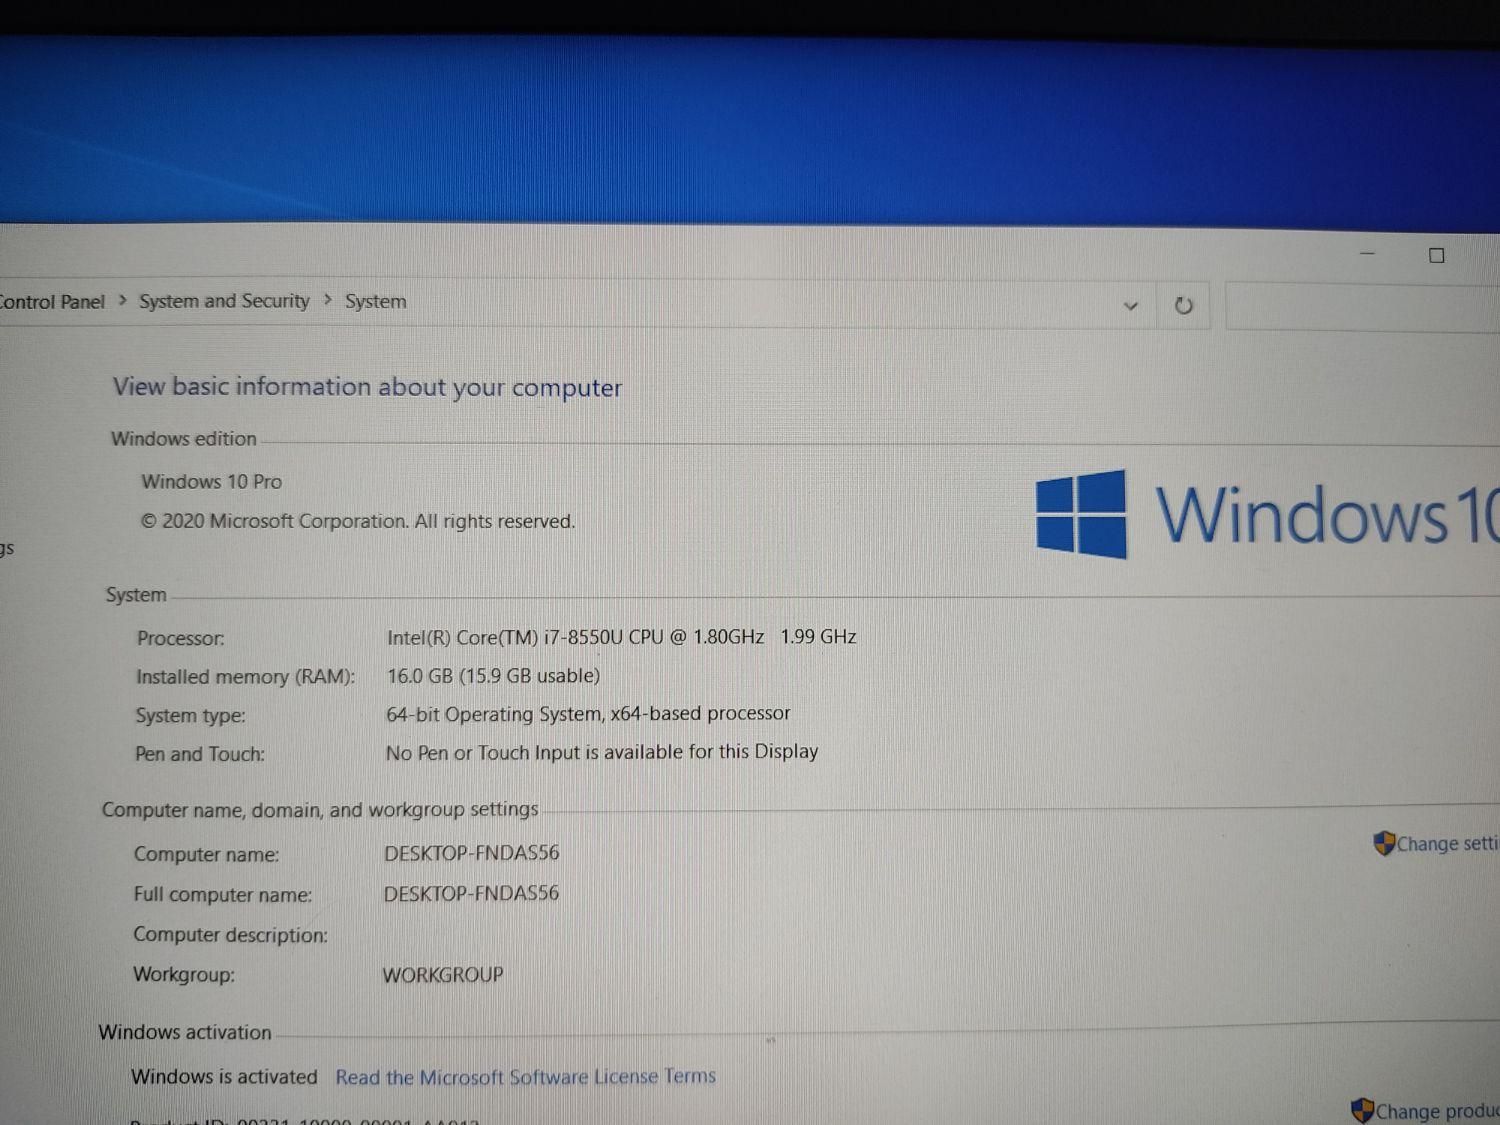1500x1125 pixels.
Task: Click the Control Panel search field
Action: pos(1363,307)
